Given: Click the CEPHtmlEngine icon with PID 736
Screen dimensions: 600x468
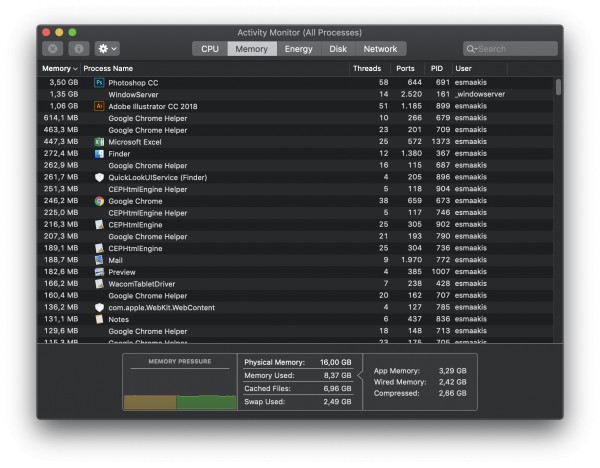Looking at the screenshot, I should tap(99, 248).
